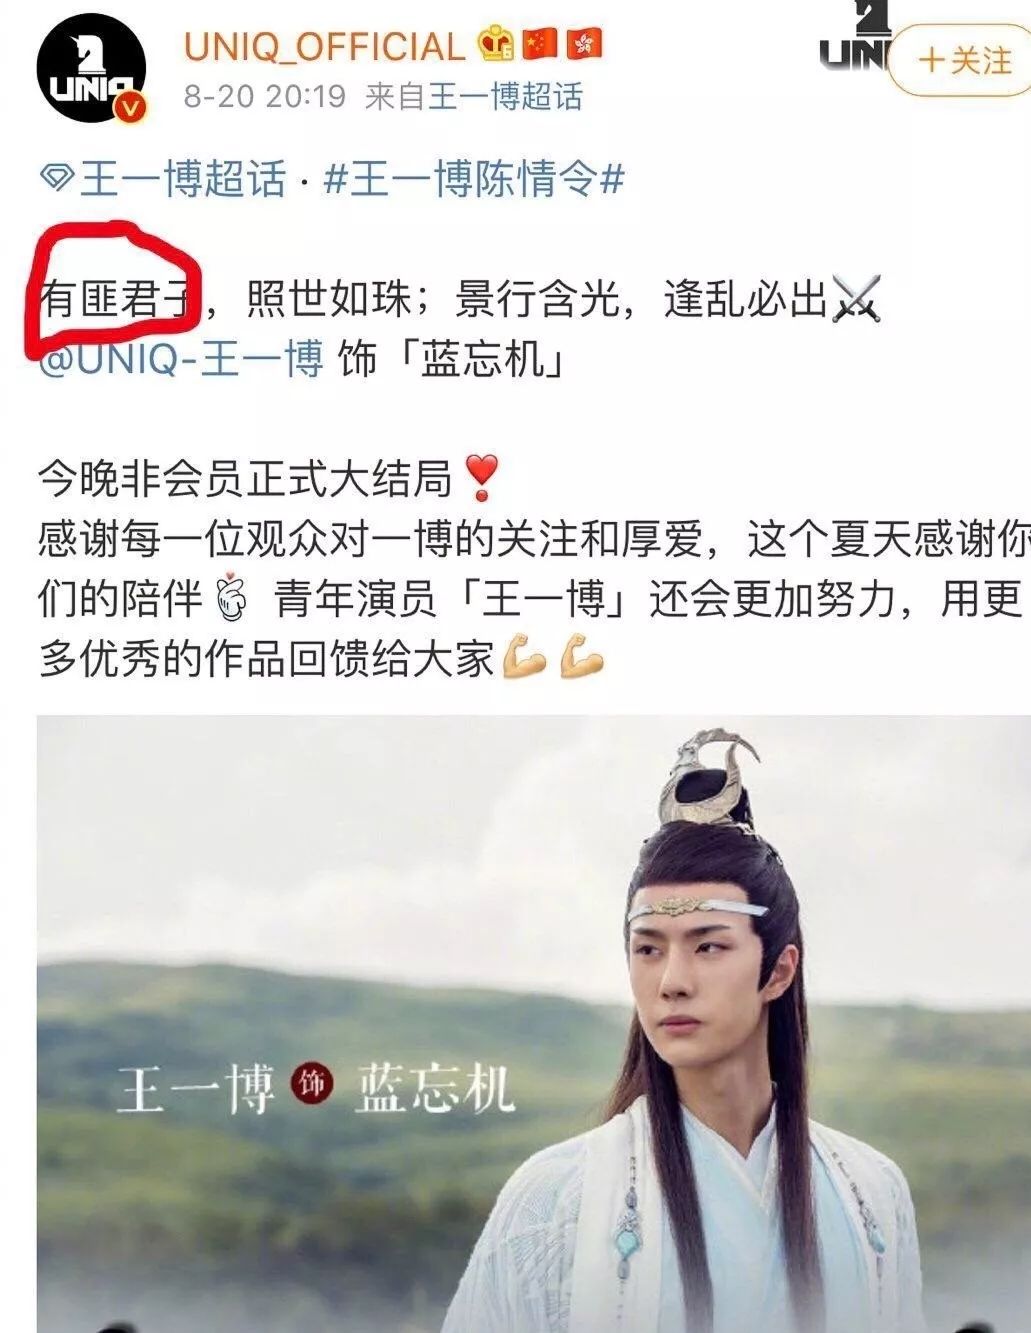The height and width of the screenshot is (1333, 1031).
Task: Click the crossed swords emoji
Action: pos(858,299)
